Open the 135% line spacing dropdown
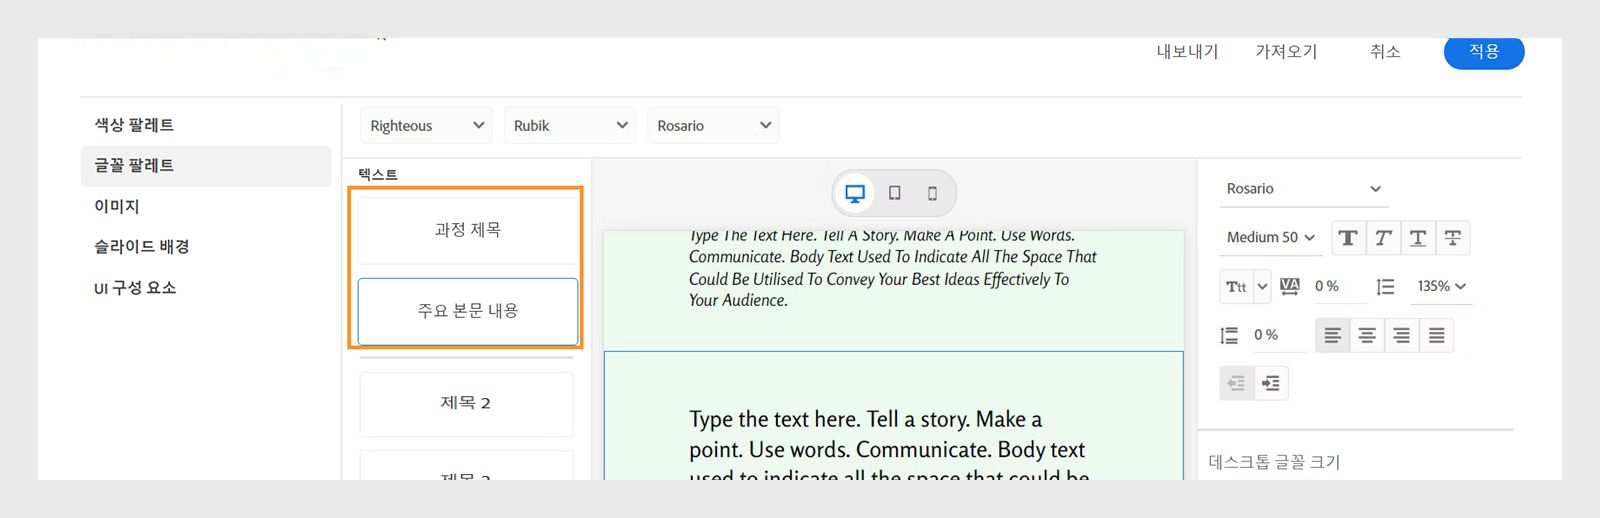Viewport: 1600px width, 518px height. point(1441,287)
